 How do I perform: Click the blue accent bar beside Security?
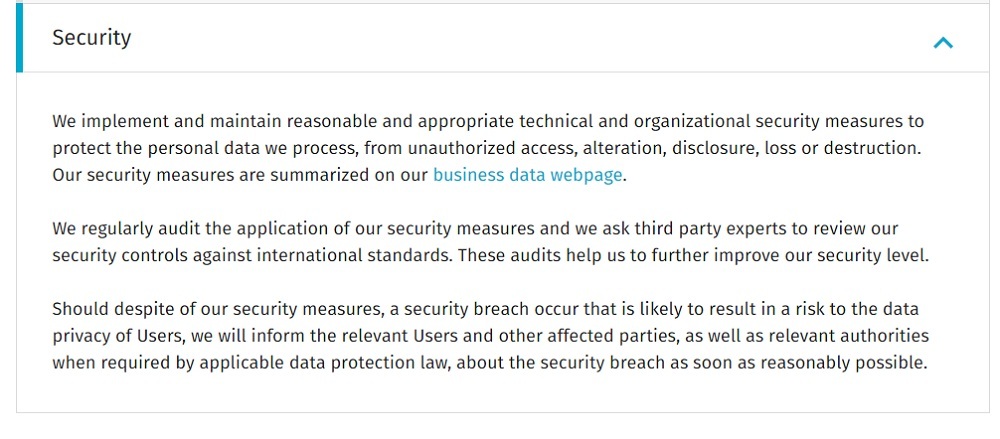(20, 38)
